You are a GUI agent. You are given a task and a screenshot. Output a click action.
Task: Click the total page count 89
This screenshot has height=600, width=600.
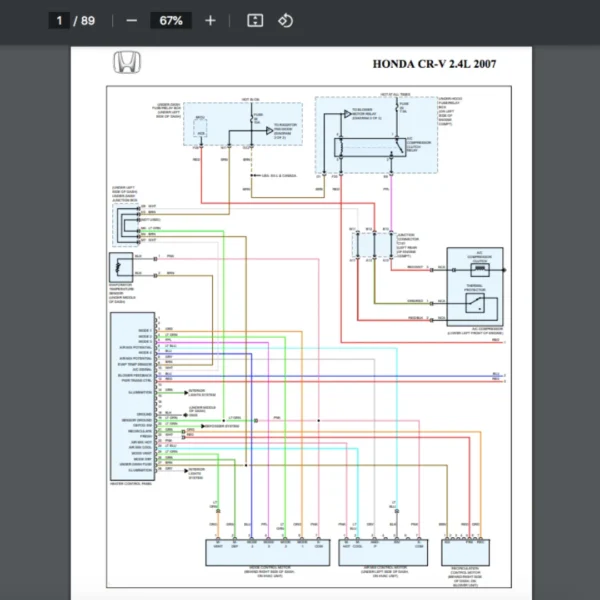coord(88,20)
